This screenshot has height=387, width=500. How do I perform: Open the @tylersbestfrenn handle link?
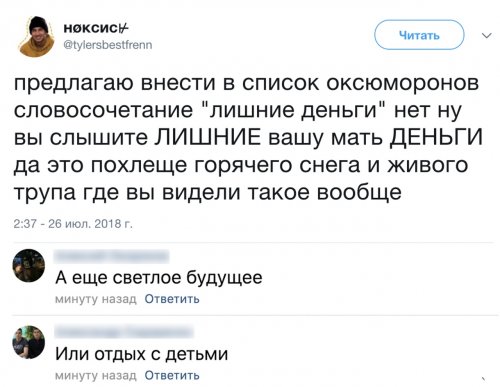pyautogui.click(x=108, y=44)
